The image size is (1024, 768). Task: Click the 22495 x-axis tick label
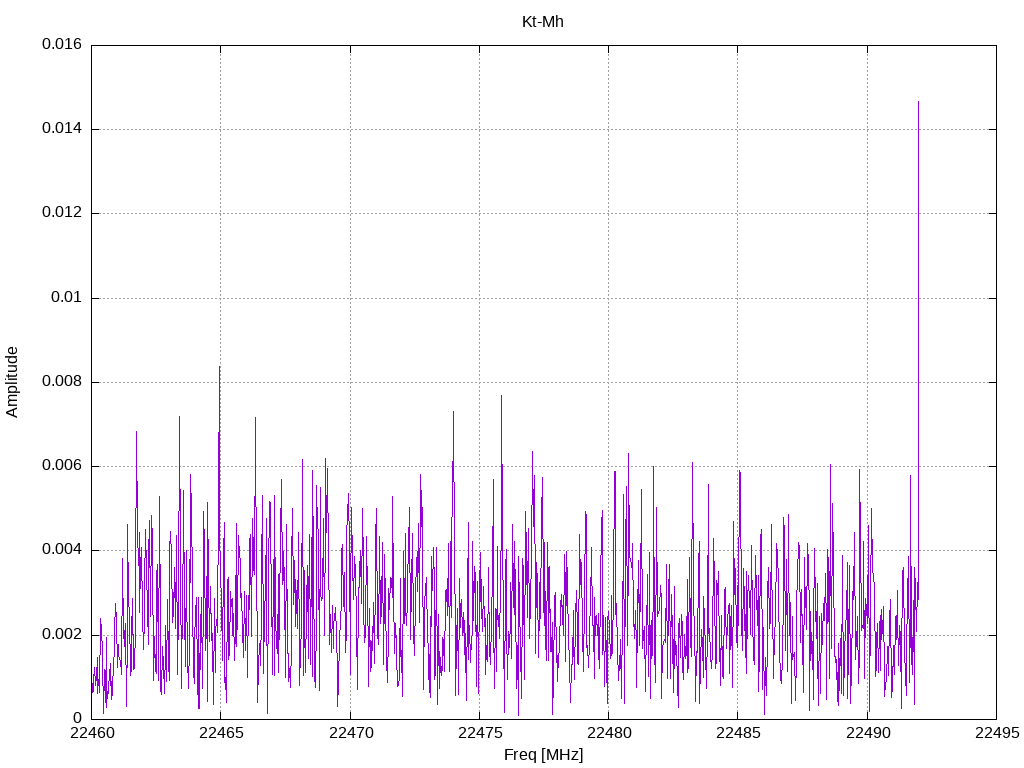(x=996, y=733)
